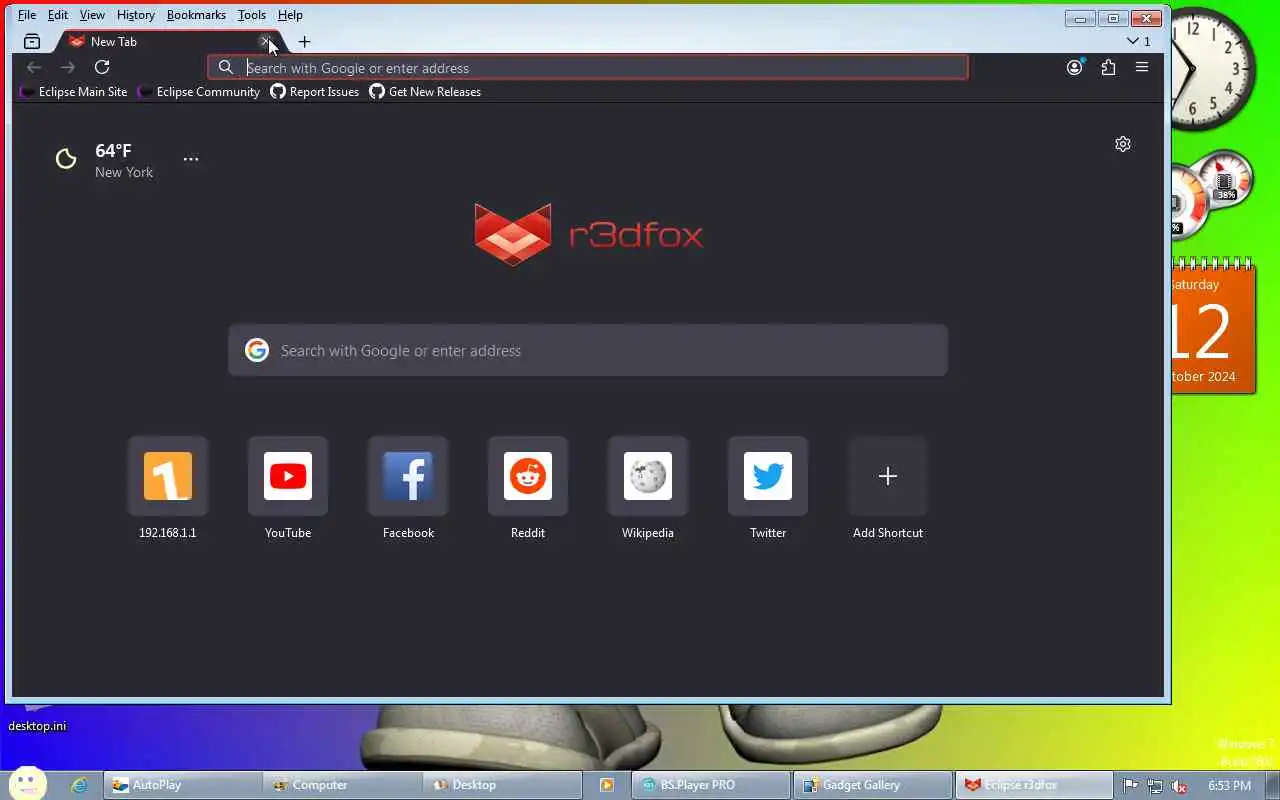
Task: Open the Facebook shortcut tile
Action: [408, 489]
